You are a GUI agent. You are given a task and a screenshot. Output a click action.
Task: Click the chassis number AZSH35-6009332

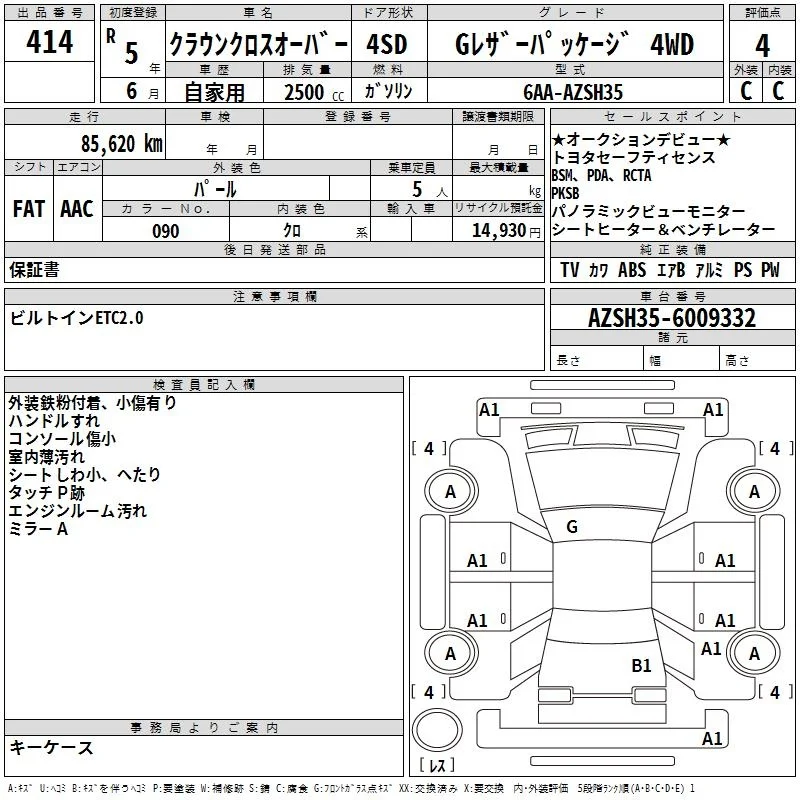(x=672, y=318)
